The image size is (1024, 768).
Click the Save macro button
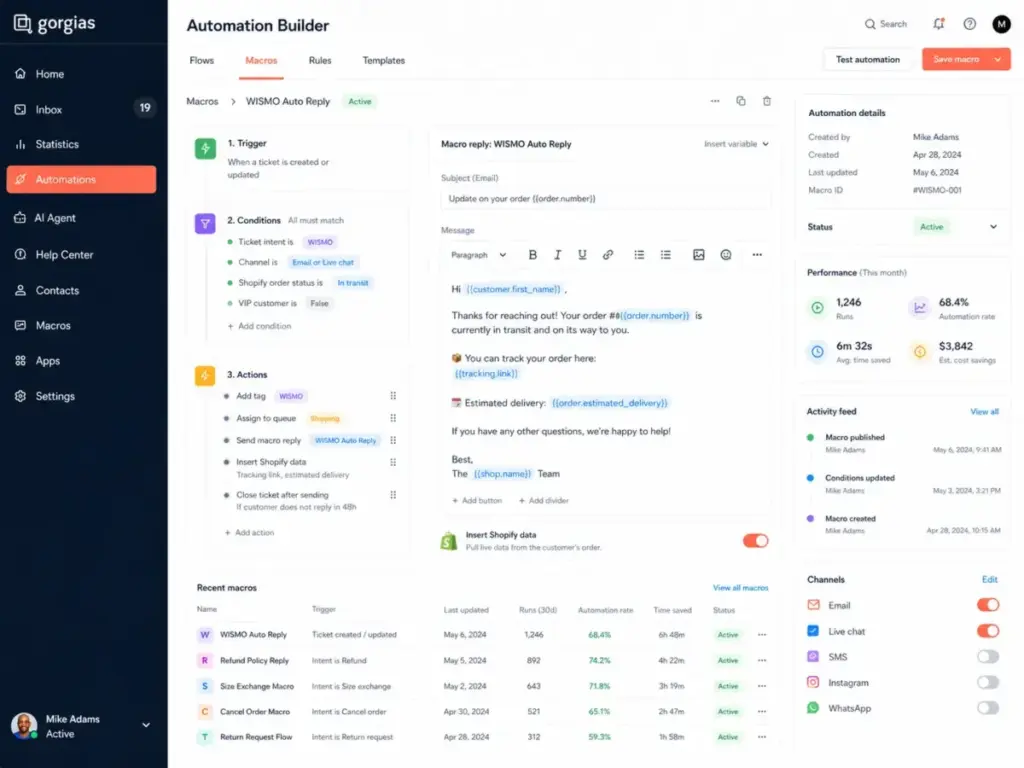coord(956,59)
